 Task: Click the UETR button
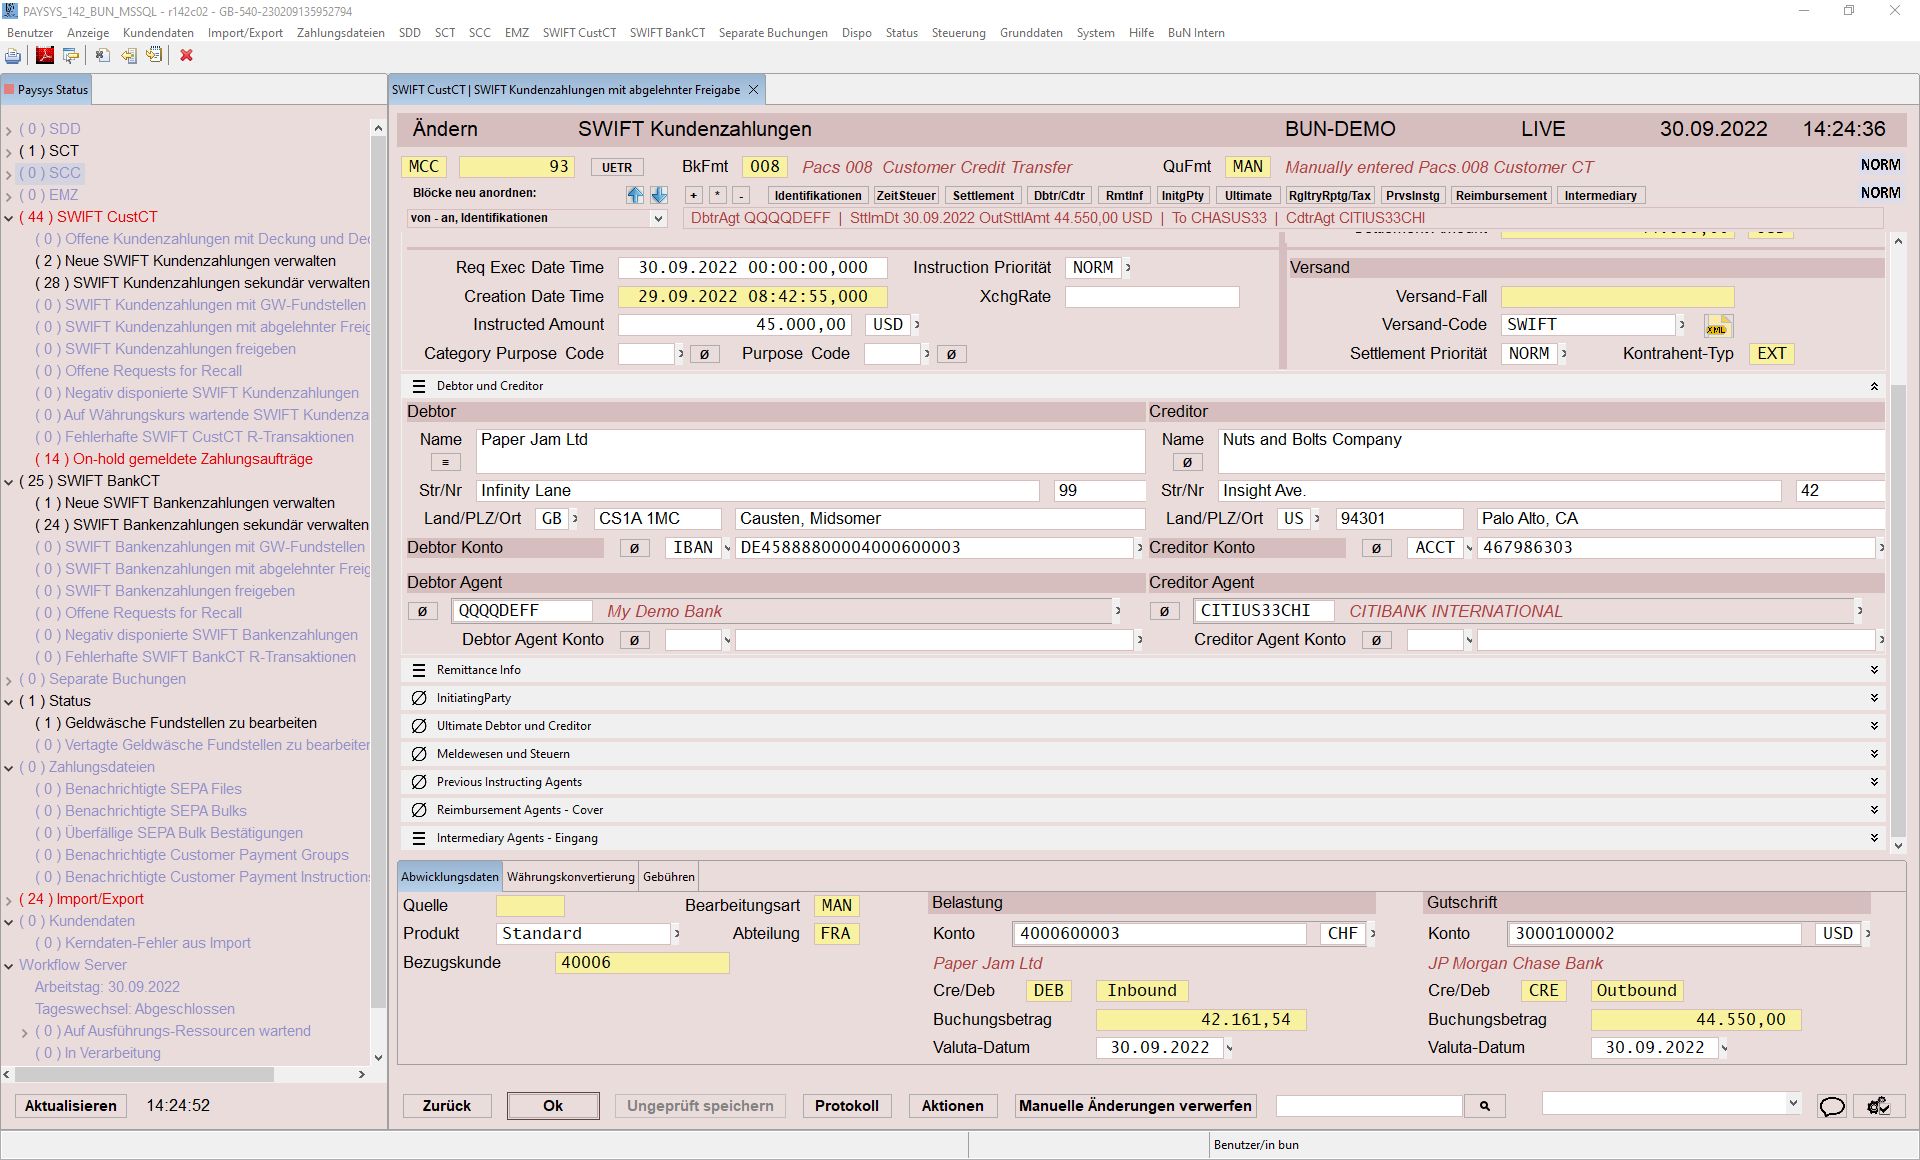point(617,168)
